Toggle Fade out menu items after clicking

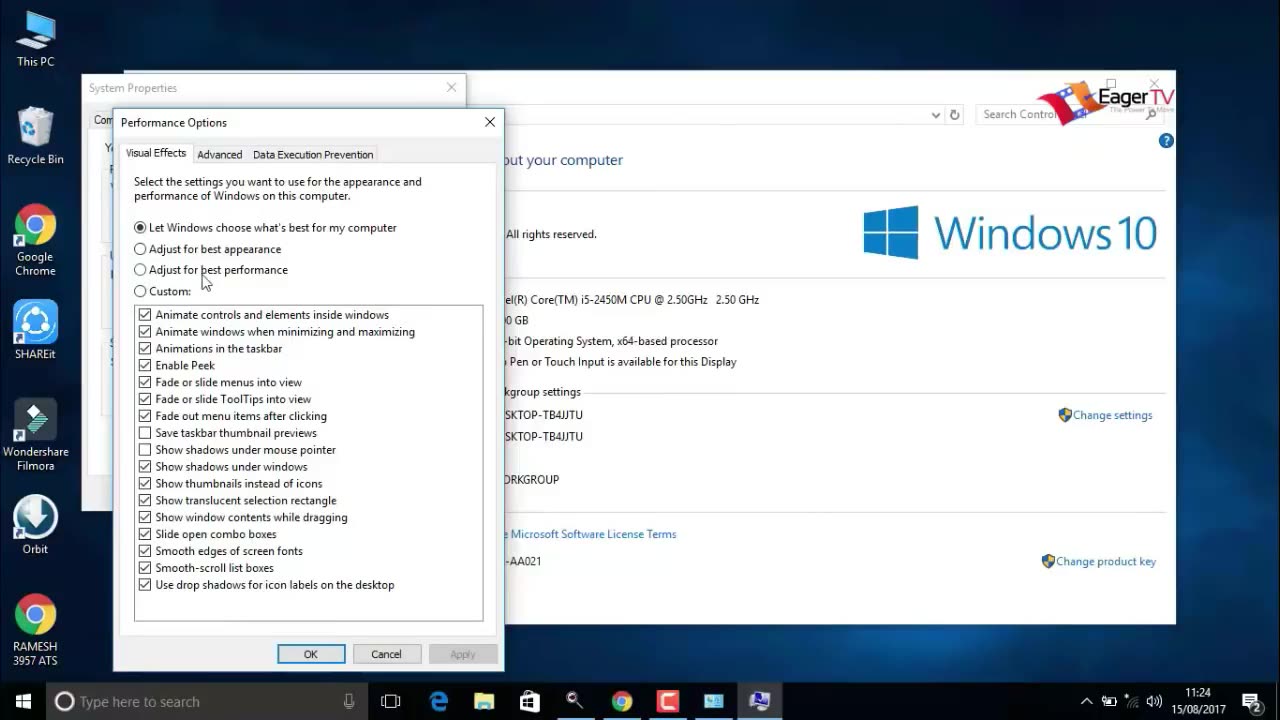click(145, 416)
